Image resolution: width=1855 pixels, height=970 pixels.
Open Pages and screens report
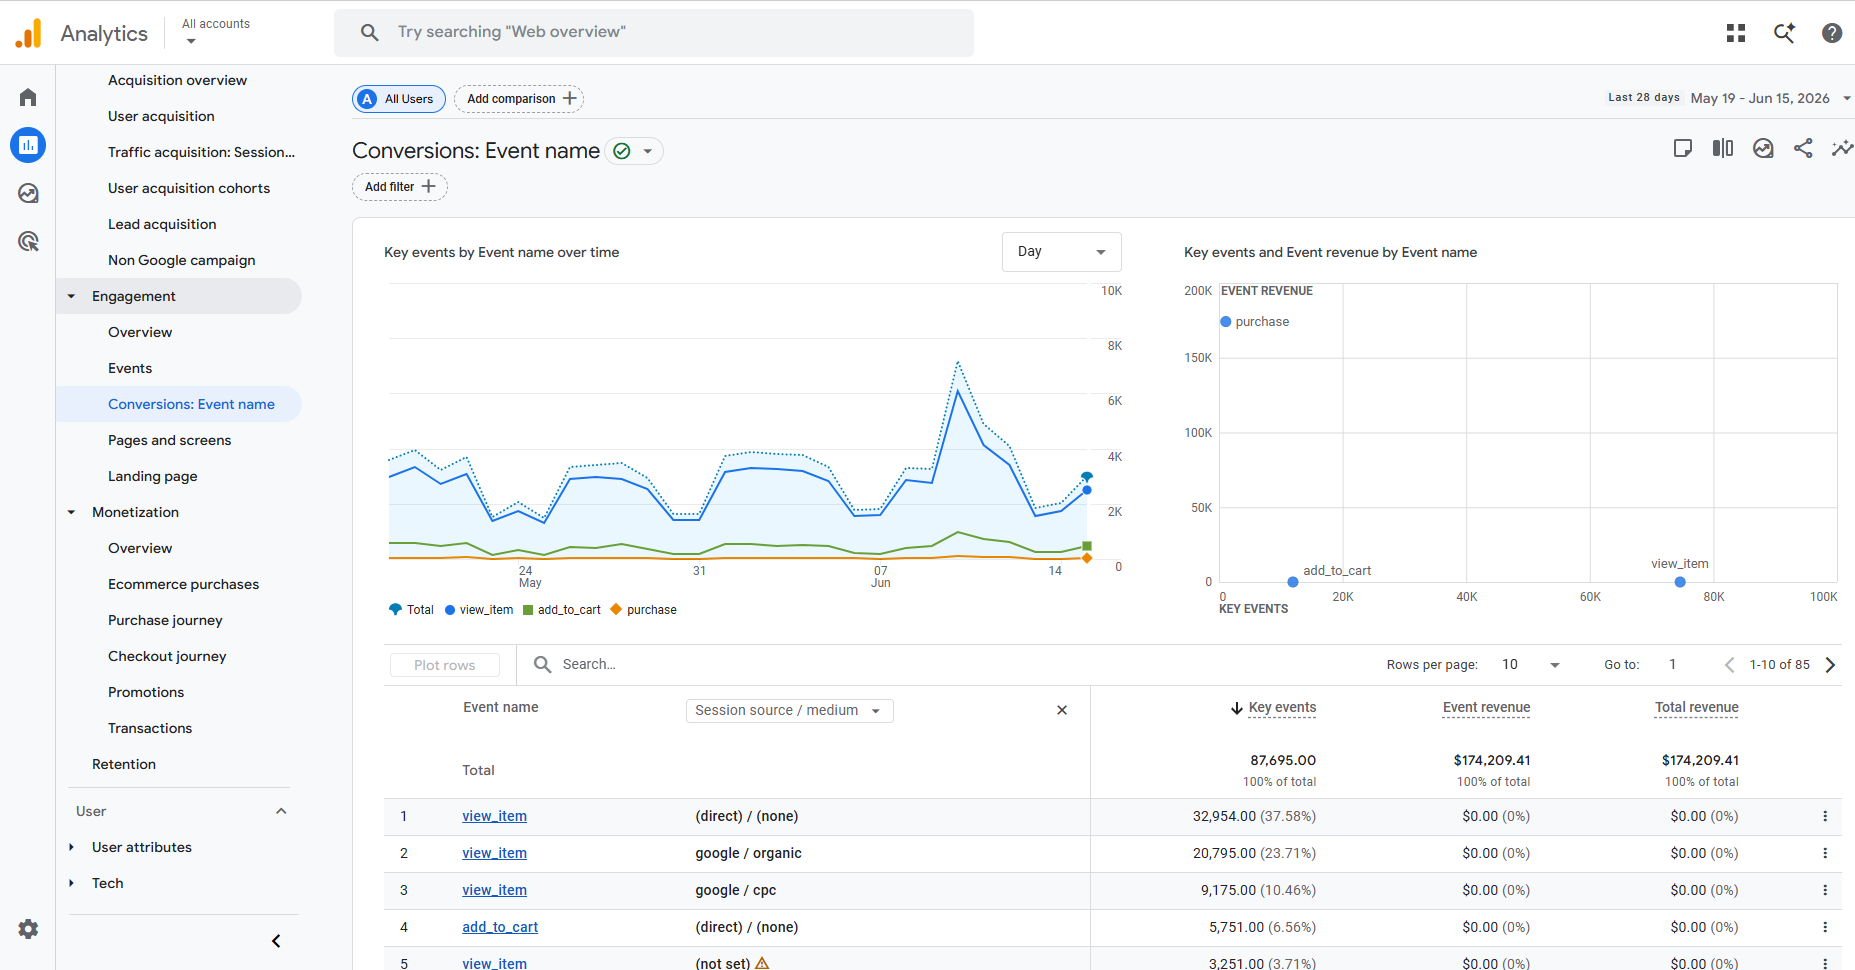(x=169, y=440)
